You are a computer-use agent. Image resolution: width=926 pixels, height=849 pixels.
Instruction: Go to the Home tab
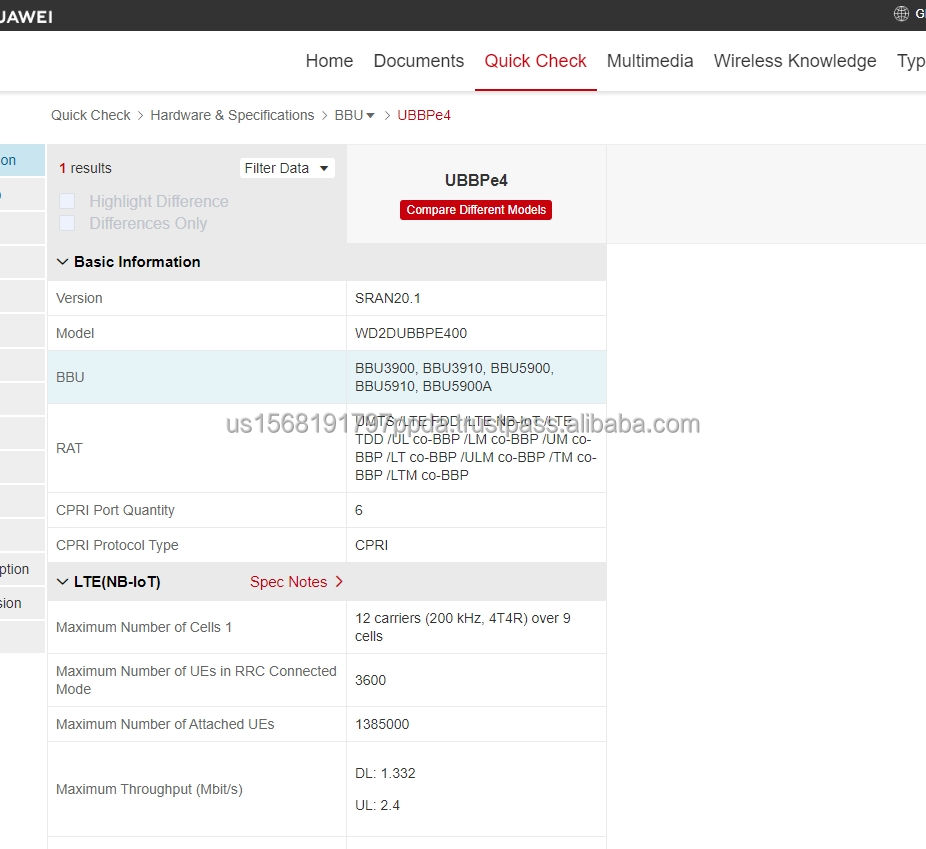(x=329, y=61)
